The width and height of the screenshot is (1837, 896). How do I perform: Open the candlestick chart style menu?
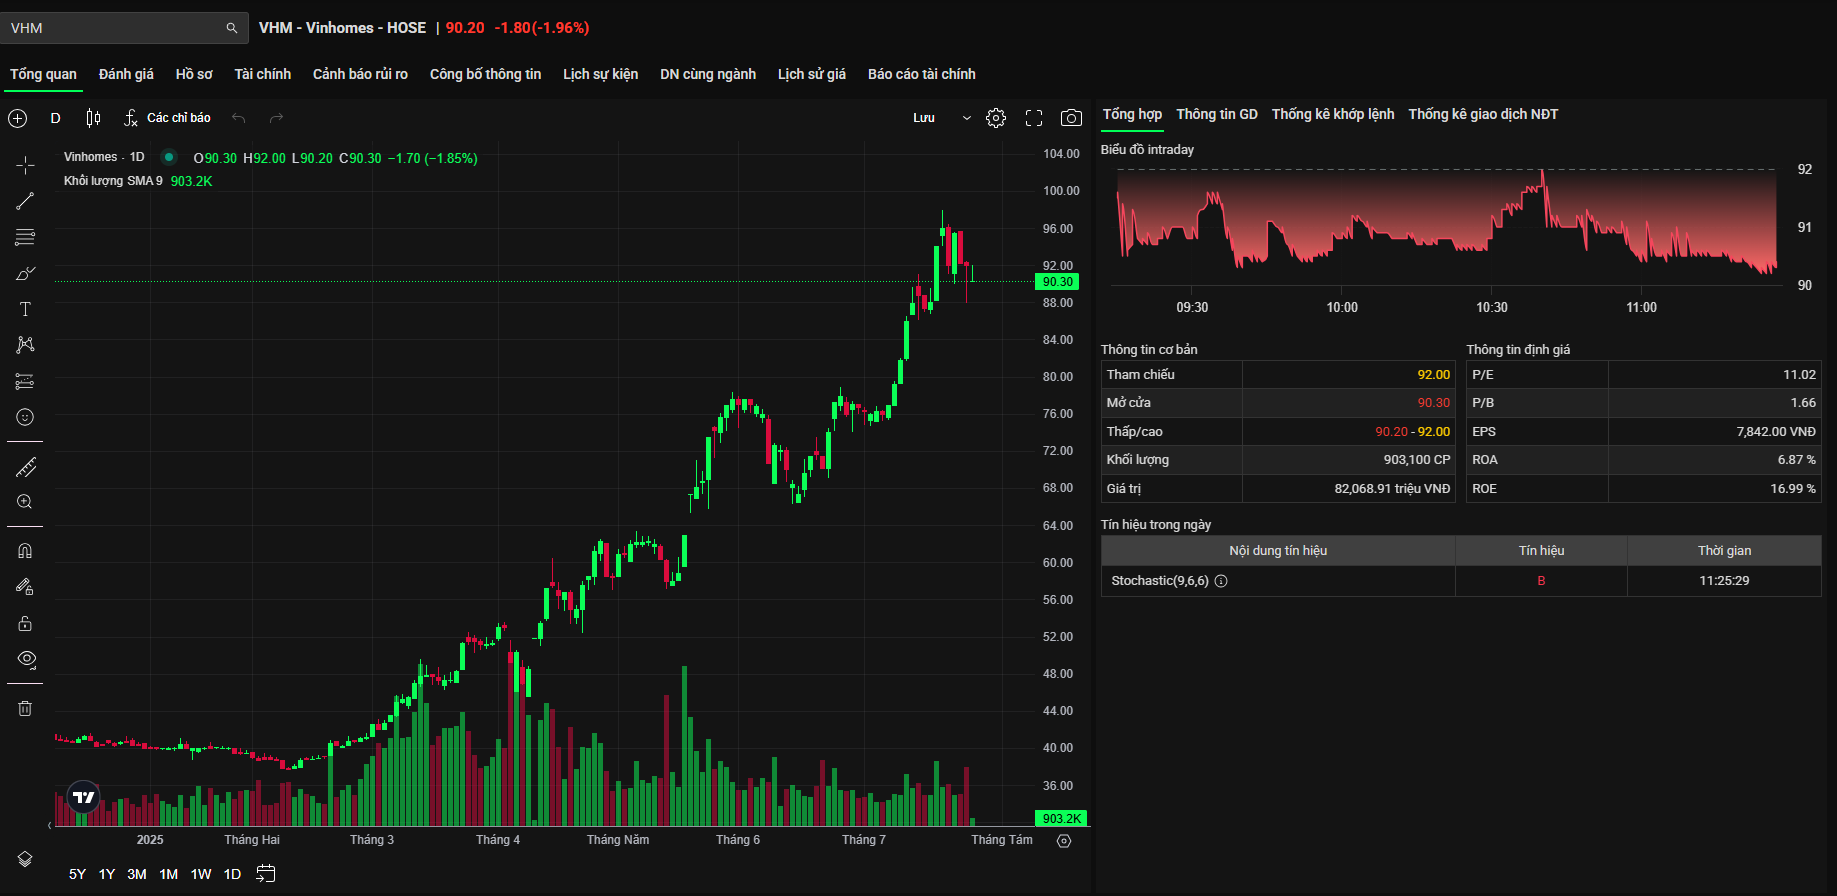tap(93, 118)
